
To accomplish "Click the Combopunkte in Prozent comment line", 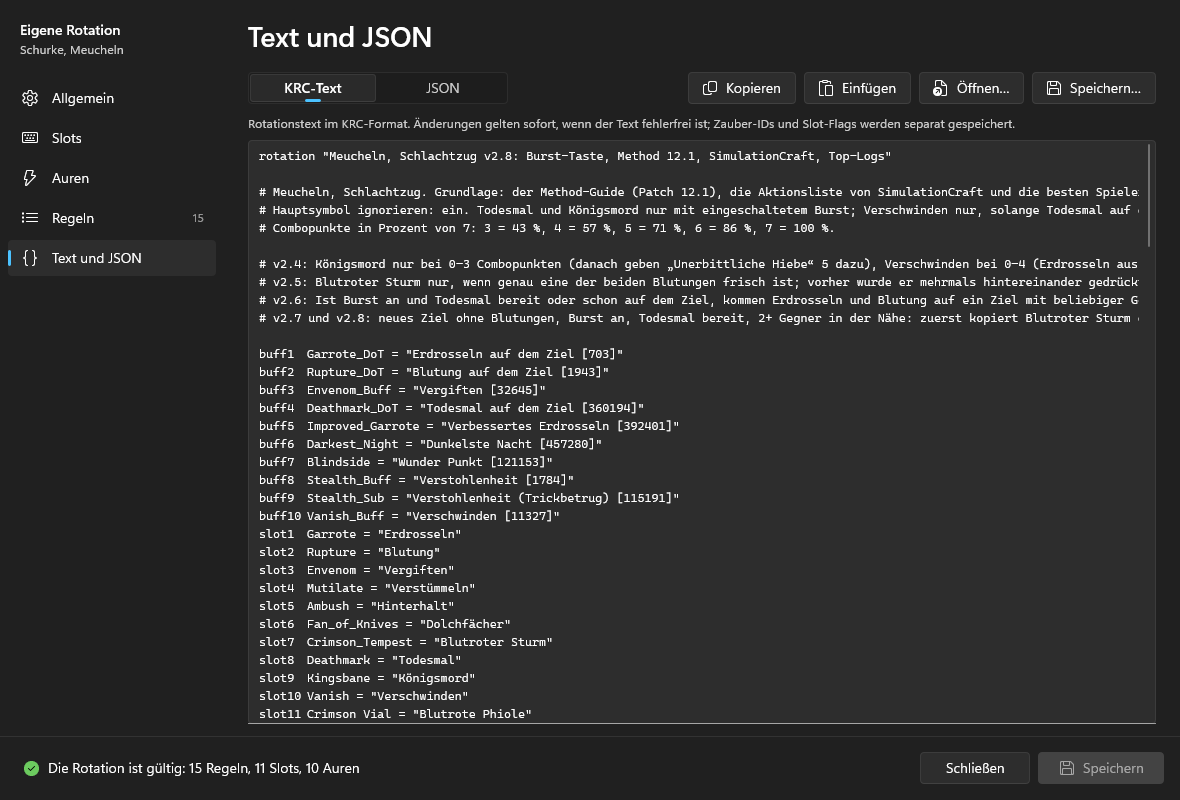I will [546, 228].
